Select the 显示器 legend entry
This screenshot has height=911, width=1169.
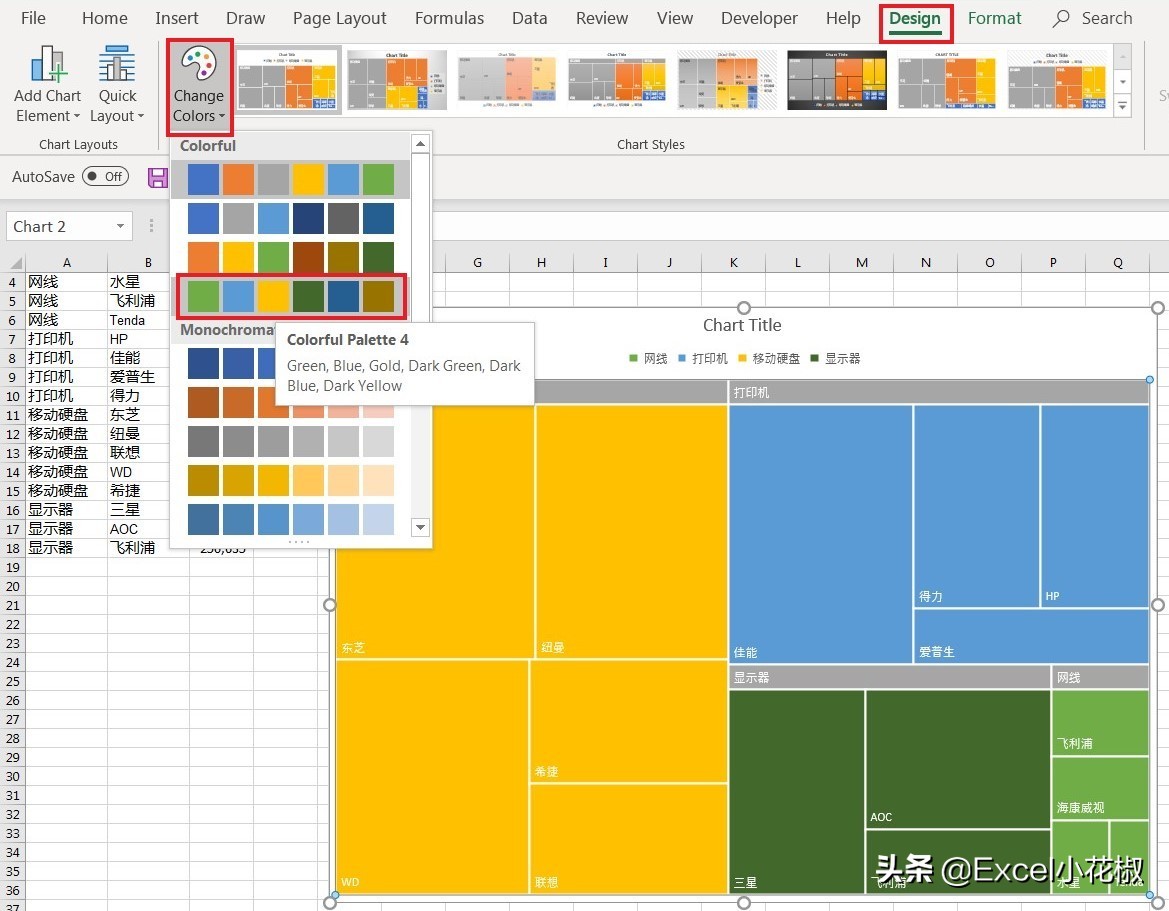pos(835,359)
